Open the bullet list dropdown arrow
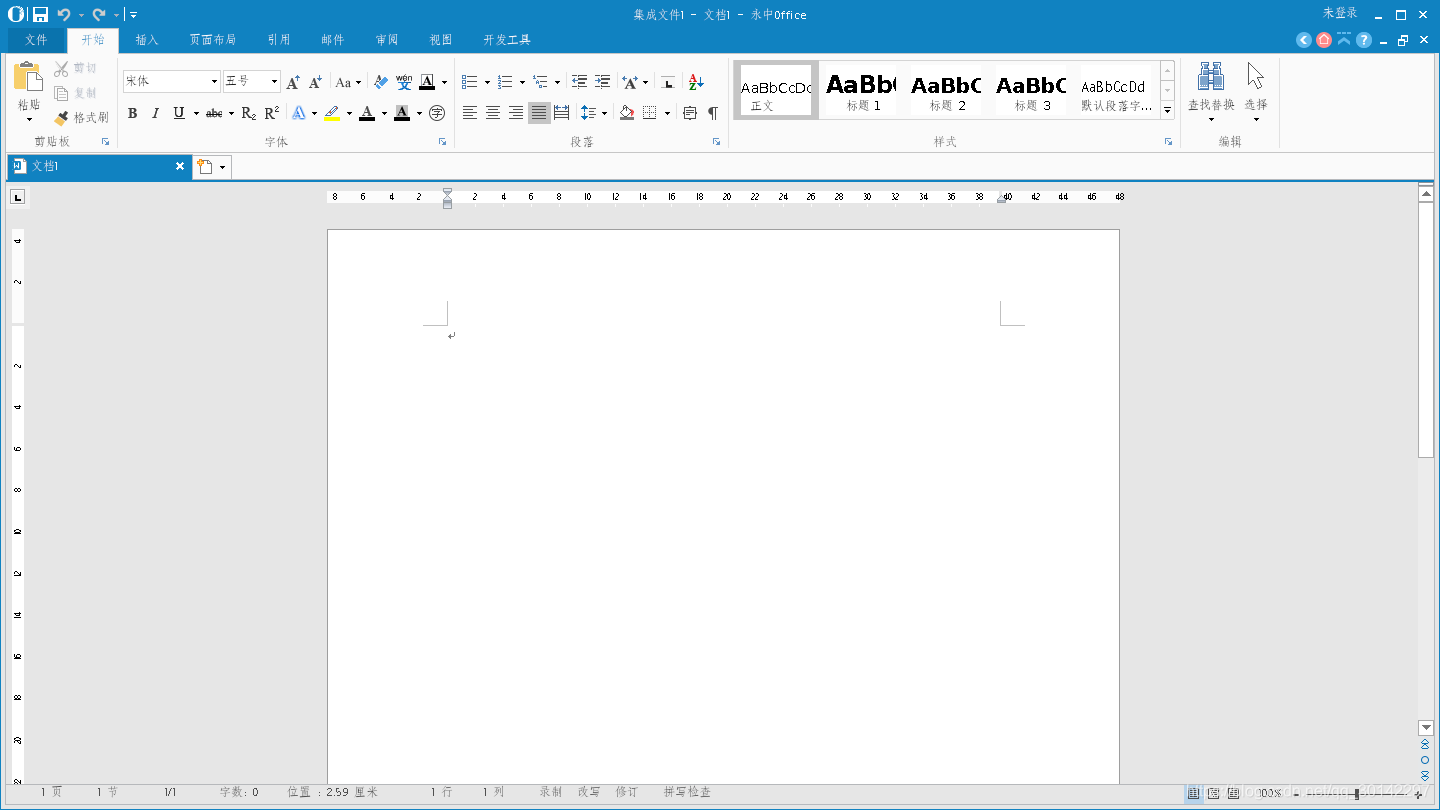1440x810 pixels. 487,82
